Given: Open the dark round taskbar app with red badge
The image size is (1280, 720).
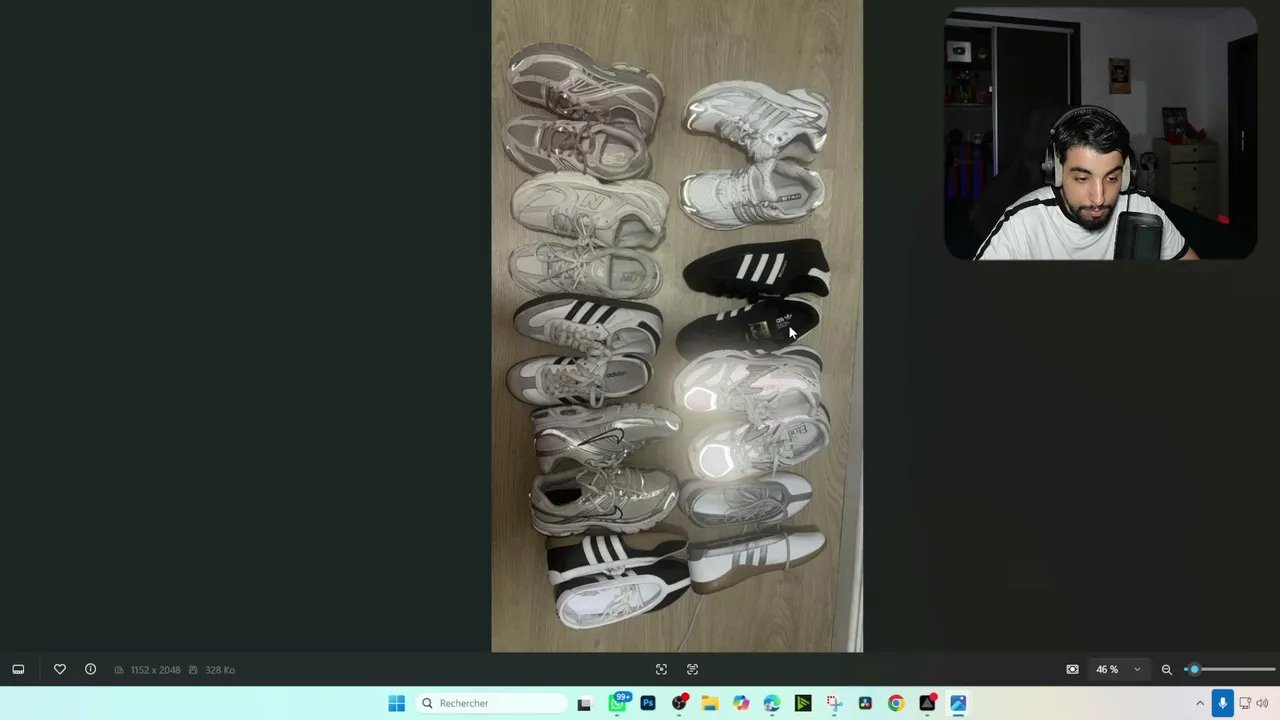Looking at the screenshot, I should 679,703.
